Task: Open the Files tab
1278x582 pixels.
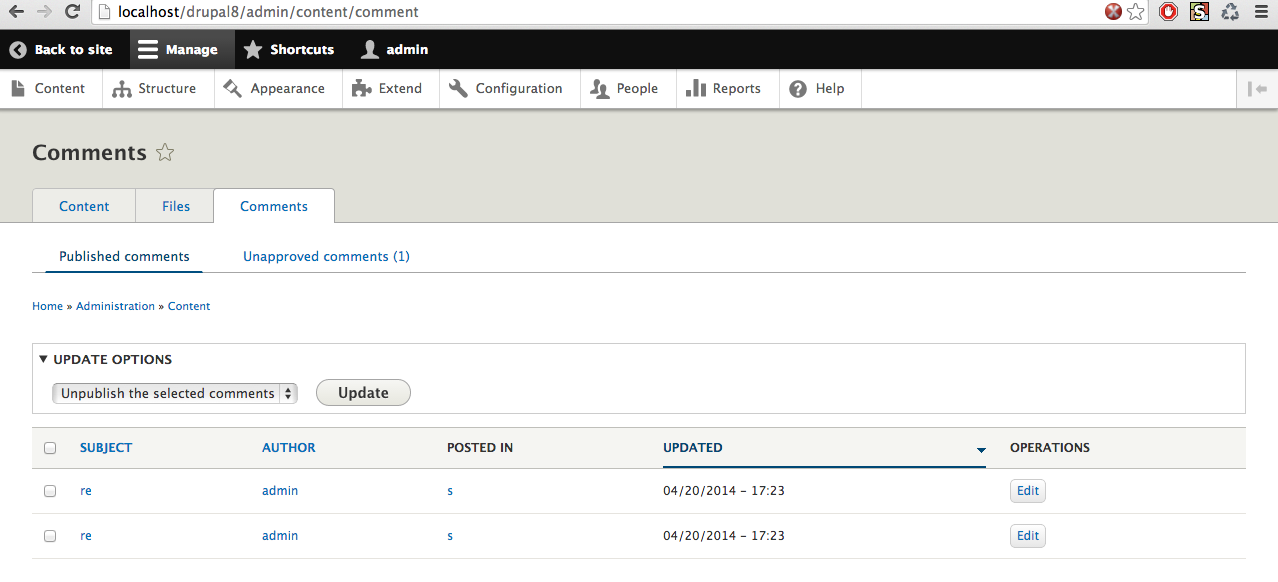Action: point(174,206)
